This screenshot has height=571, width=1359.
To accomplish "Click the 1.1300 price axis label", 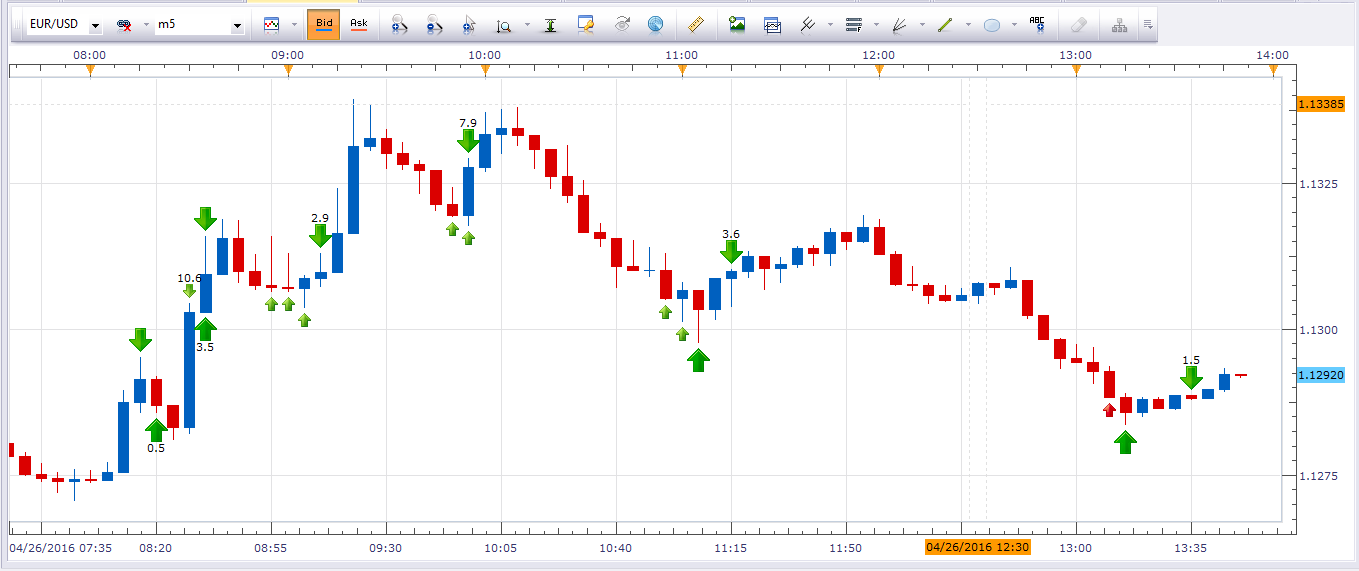I will point(1318,330).
